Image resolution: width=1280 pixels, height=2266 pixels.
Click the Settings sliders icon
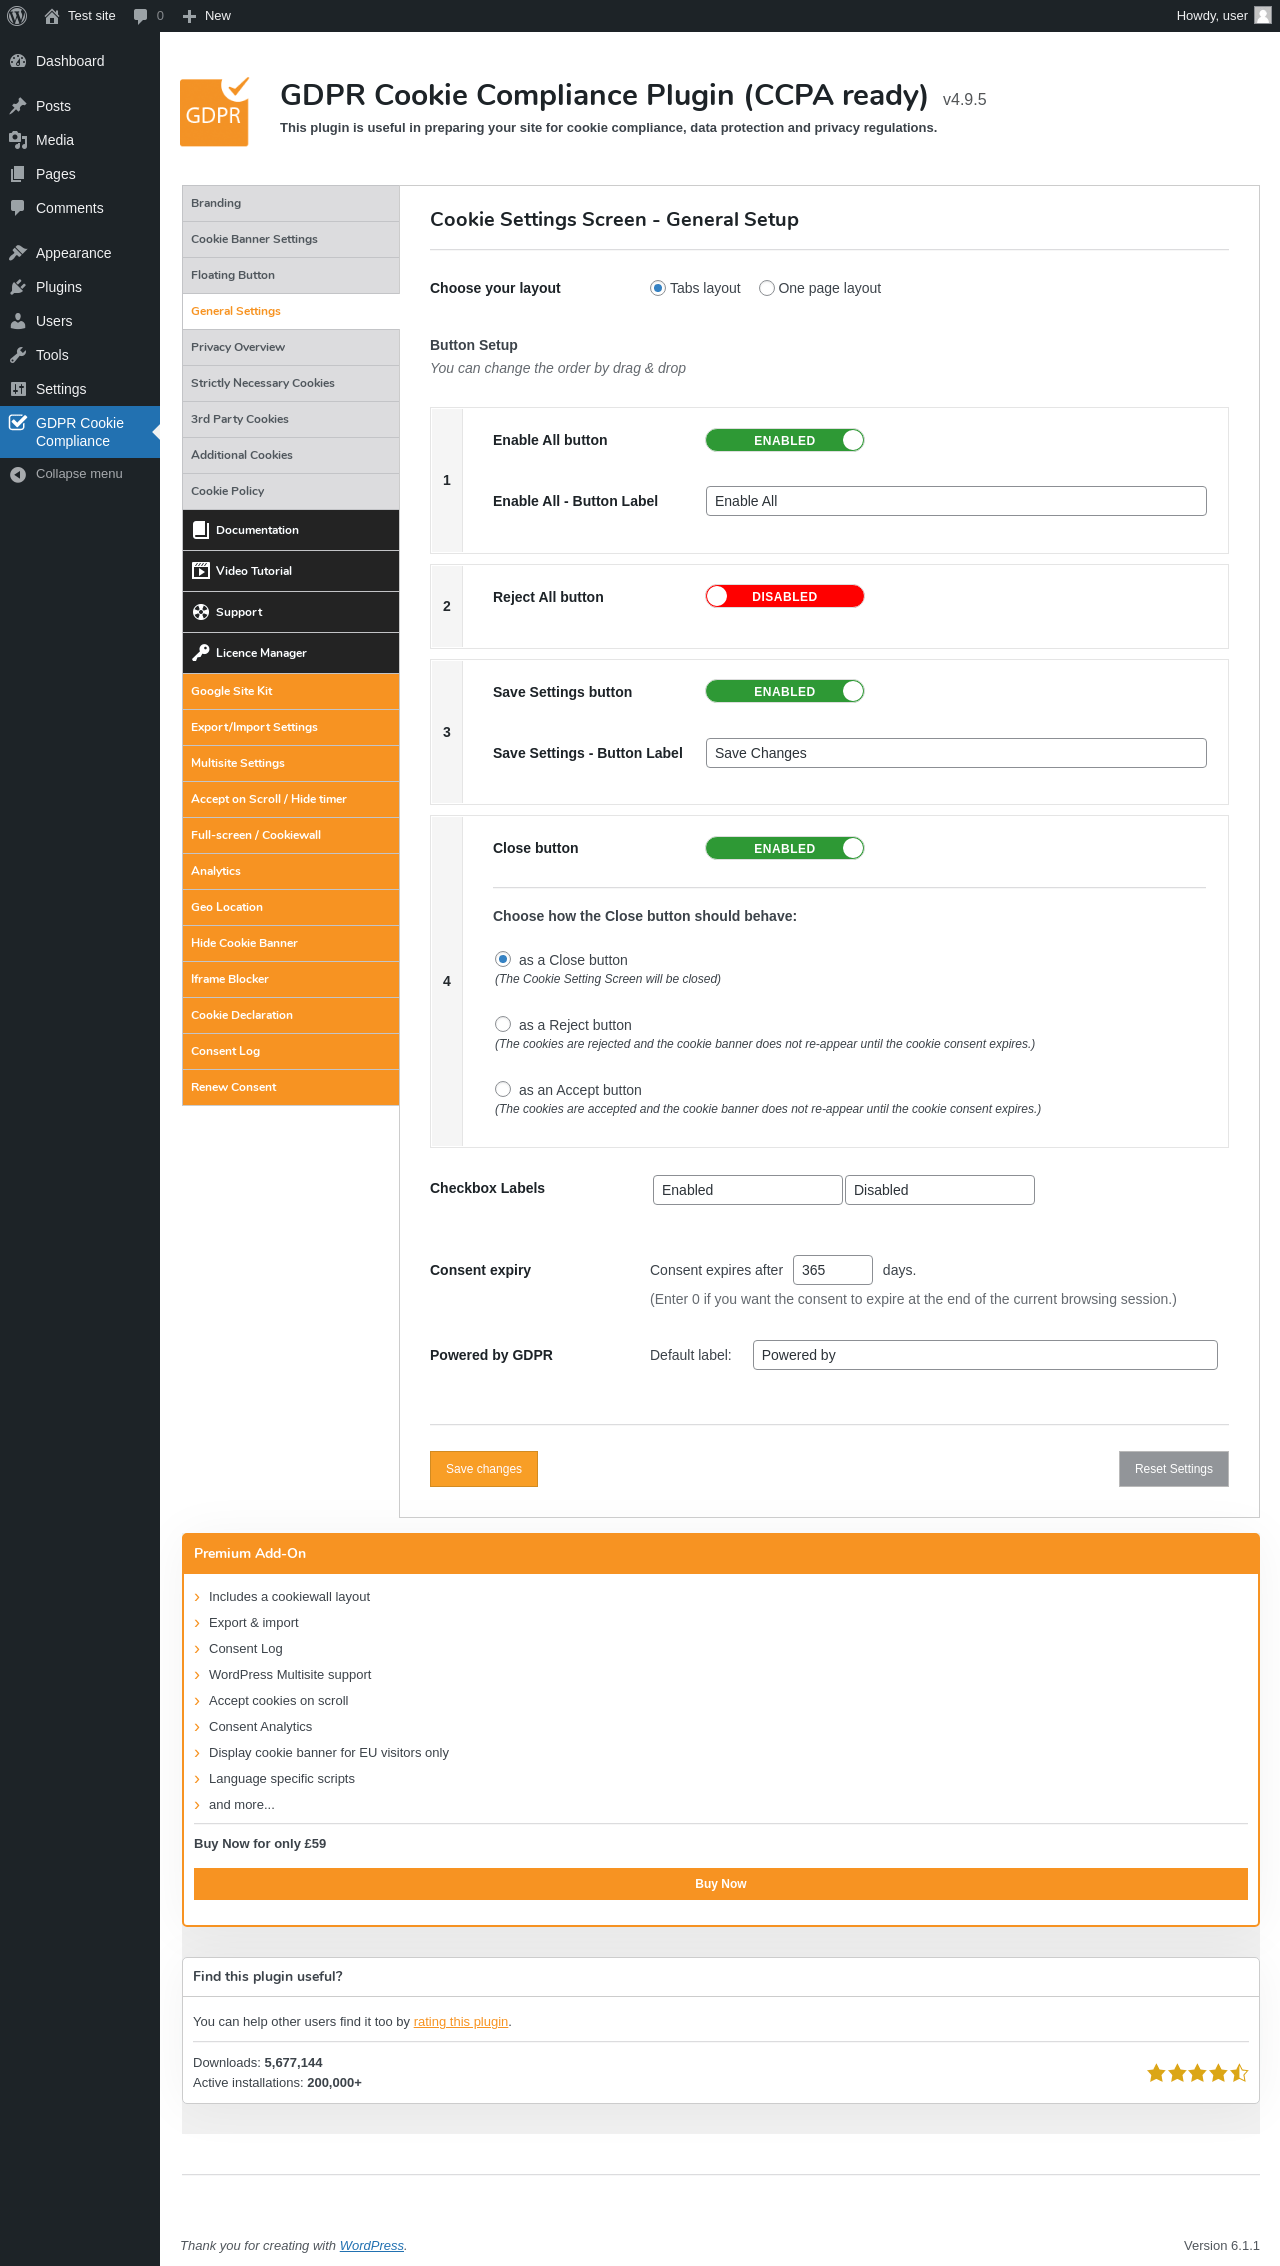pos(18,389)
